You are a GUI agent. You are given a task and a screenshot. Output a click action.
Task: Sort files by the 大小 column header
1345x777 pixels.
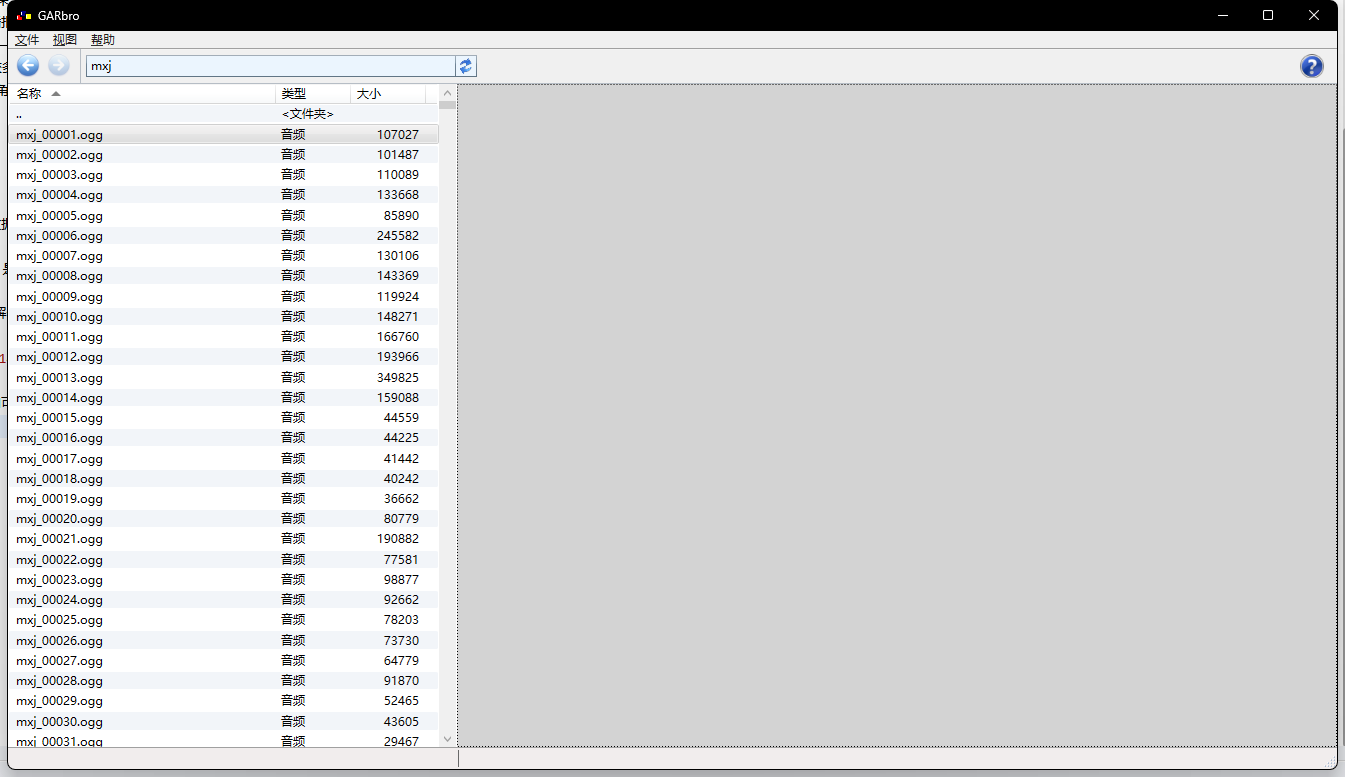[x=388, y=94]
